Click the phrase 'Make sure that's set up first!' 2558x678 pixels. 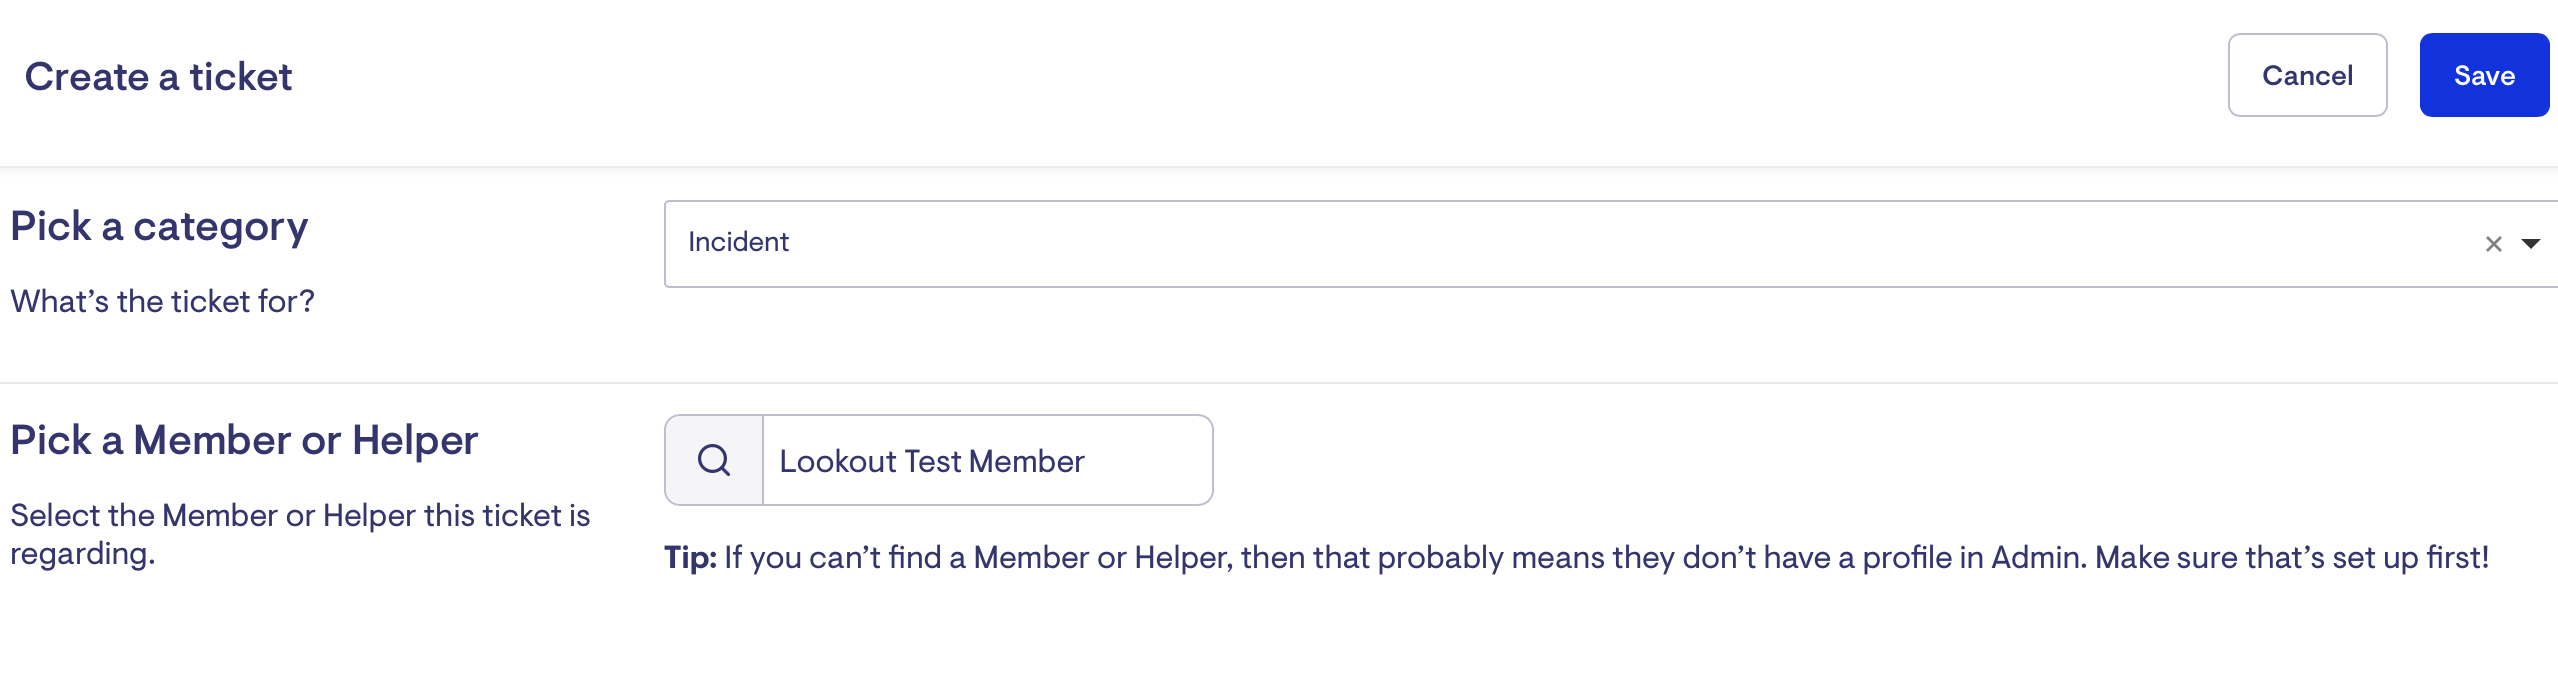pos(2292,557)
